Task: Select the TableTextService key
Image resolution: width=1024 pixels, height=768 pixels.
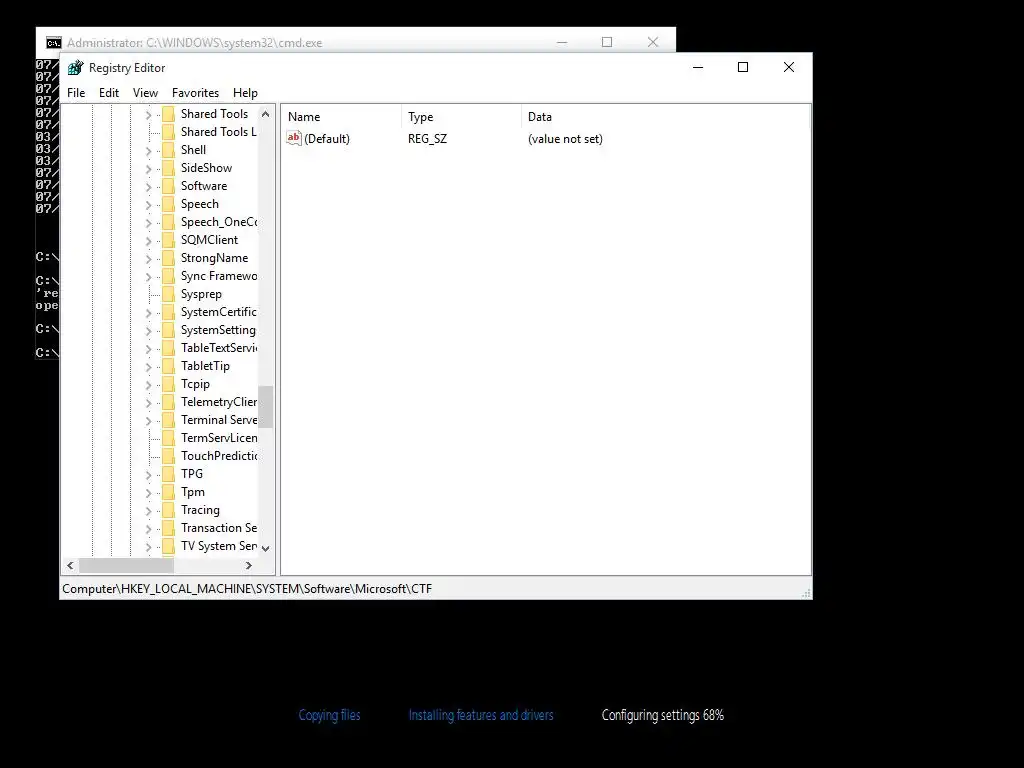Action: tap(219, 348)
